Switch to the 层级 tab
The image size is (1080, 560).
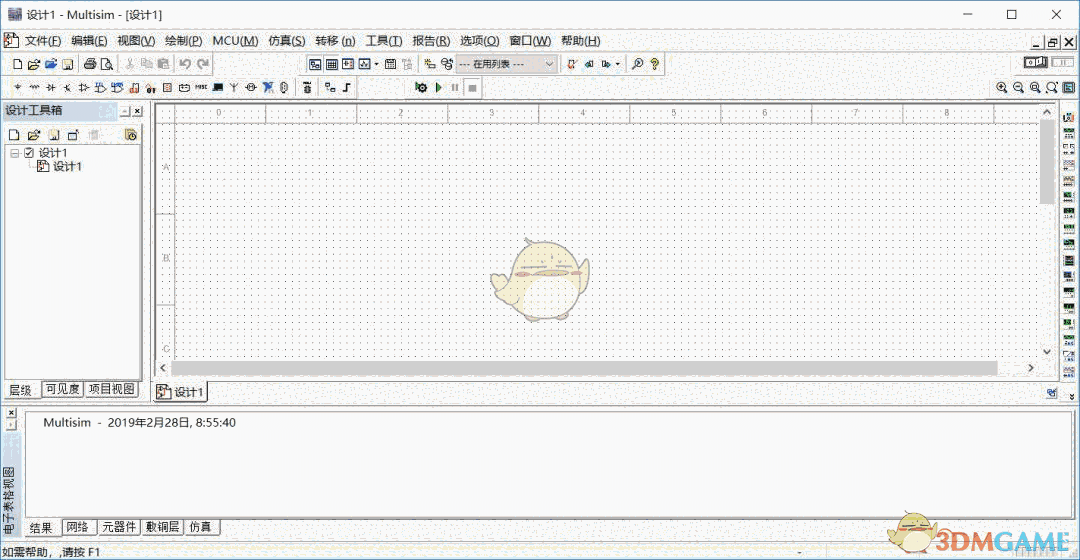[x=21, y=390]
